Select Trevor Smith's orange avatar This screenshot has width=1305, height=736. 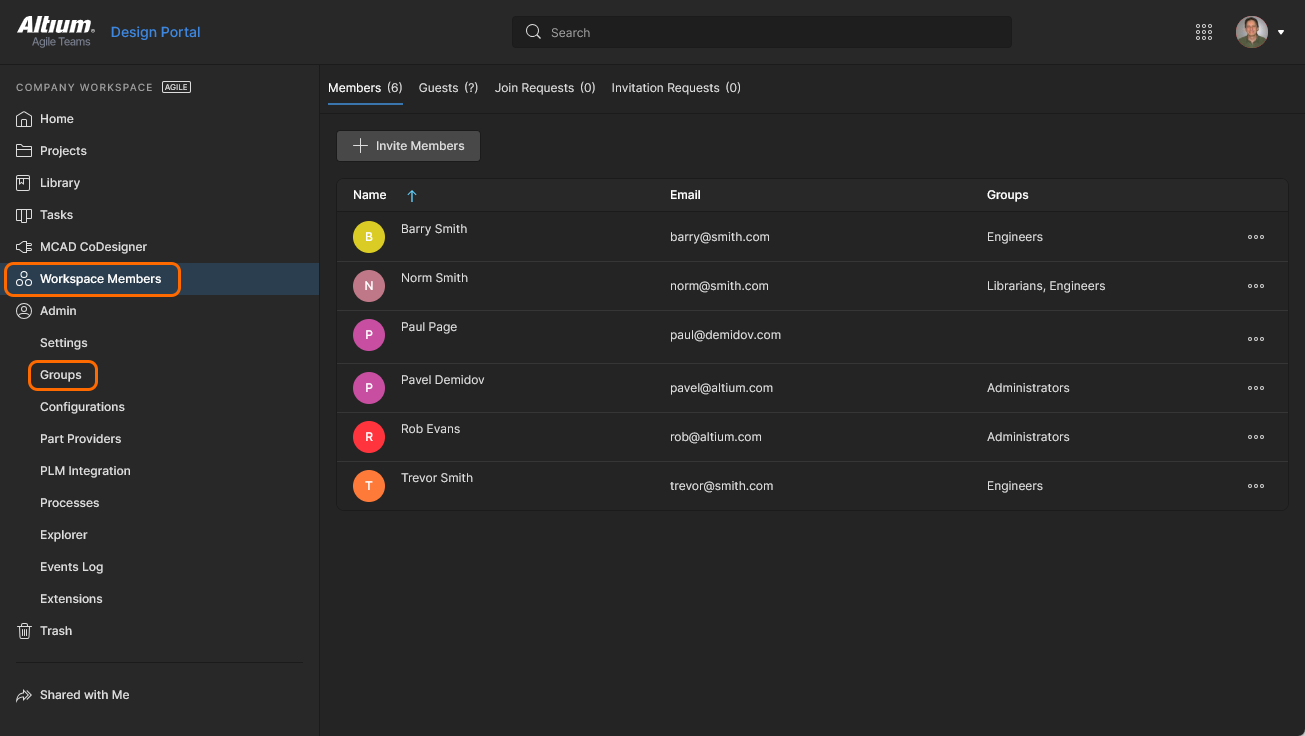369,486
